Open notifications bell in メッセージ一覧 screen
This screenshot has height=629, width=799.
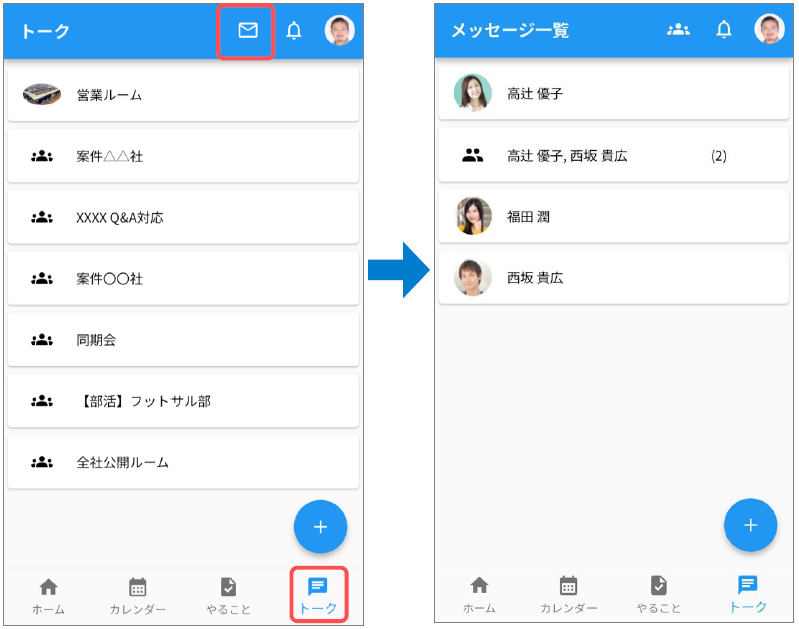click(724, 30)
